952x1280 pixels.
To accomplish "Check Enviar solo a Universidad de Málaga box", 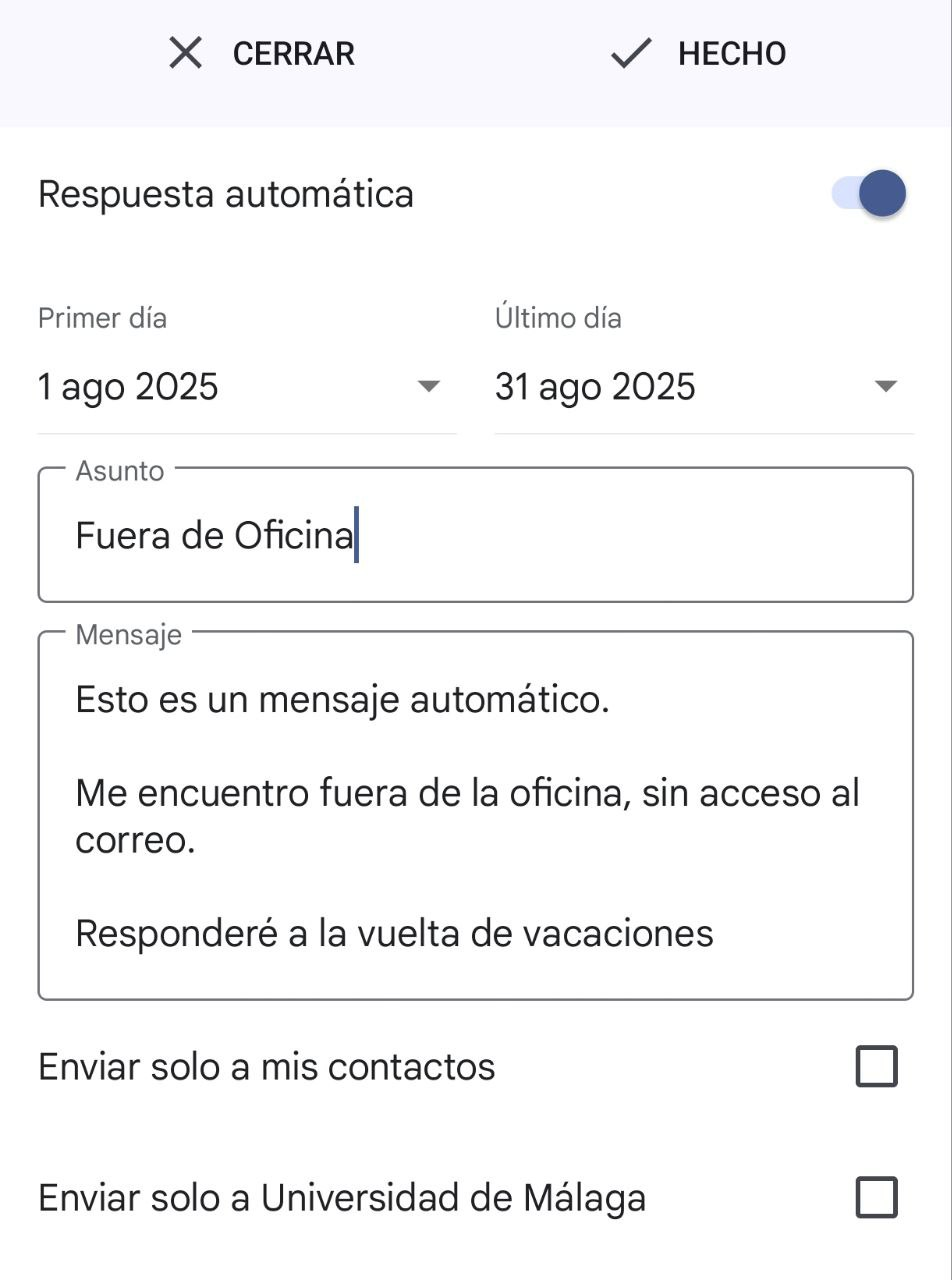I will pos(877,1197).
